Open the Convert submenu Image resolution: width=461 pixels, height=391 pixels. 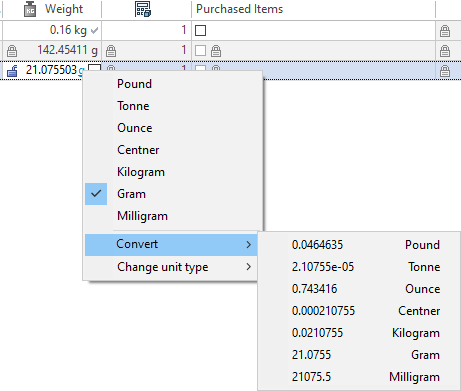(171, 245)
